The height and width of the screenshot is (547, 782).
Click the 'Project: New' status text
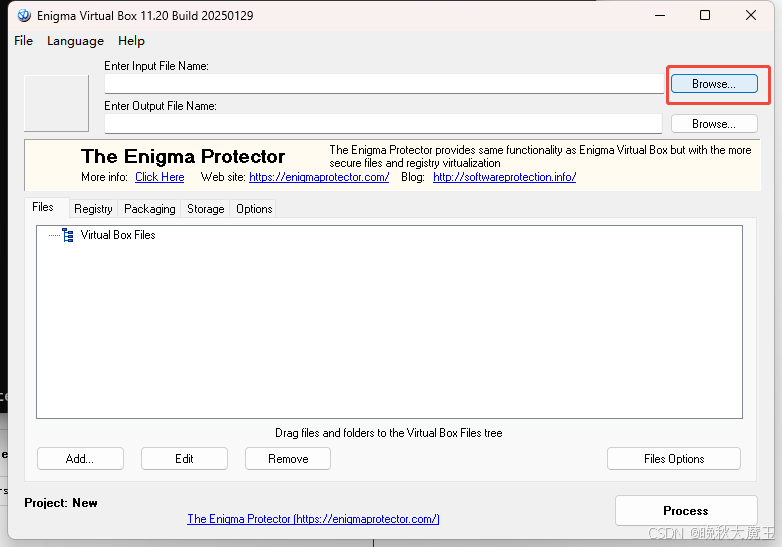tap(61, 503)
